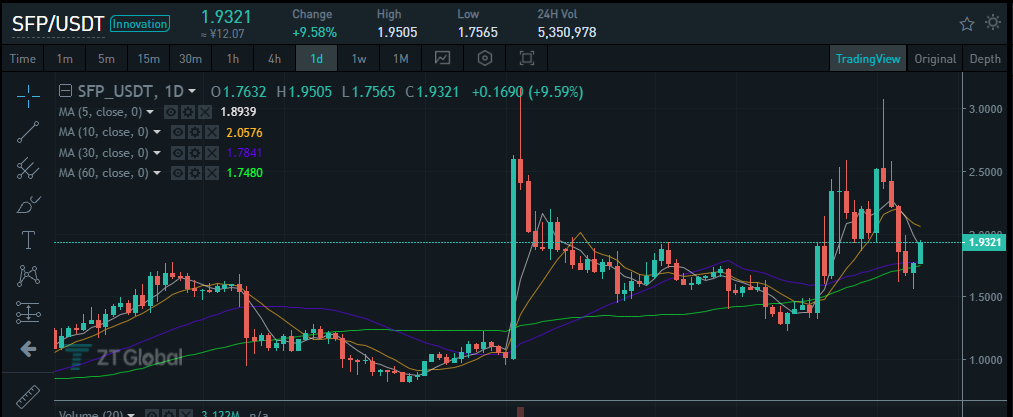The width and height of the screenshot is (1013, 417).
Task: Hide the MA 60 indicator line
Action: (178, 173)
